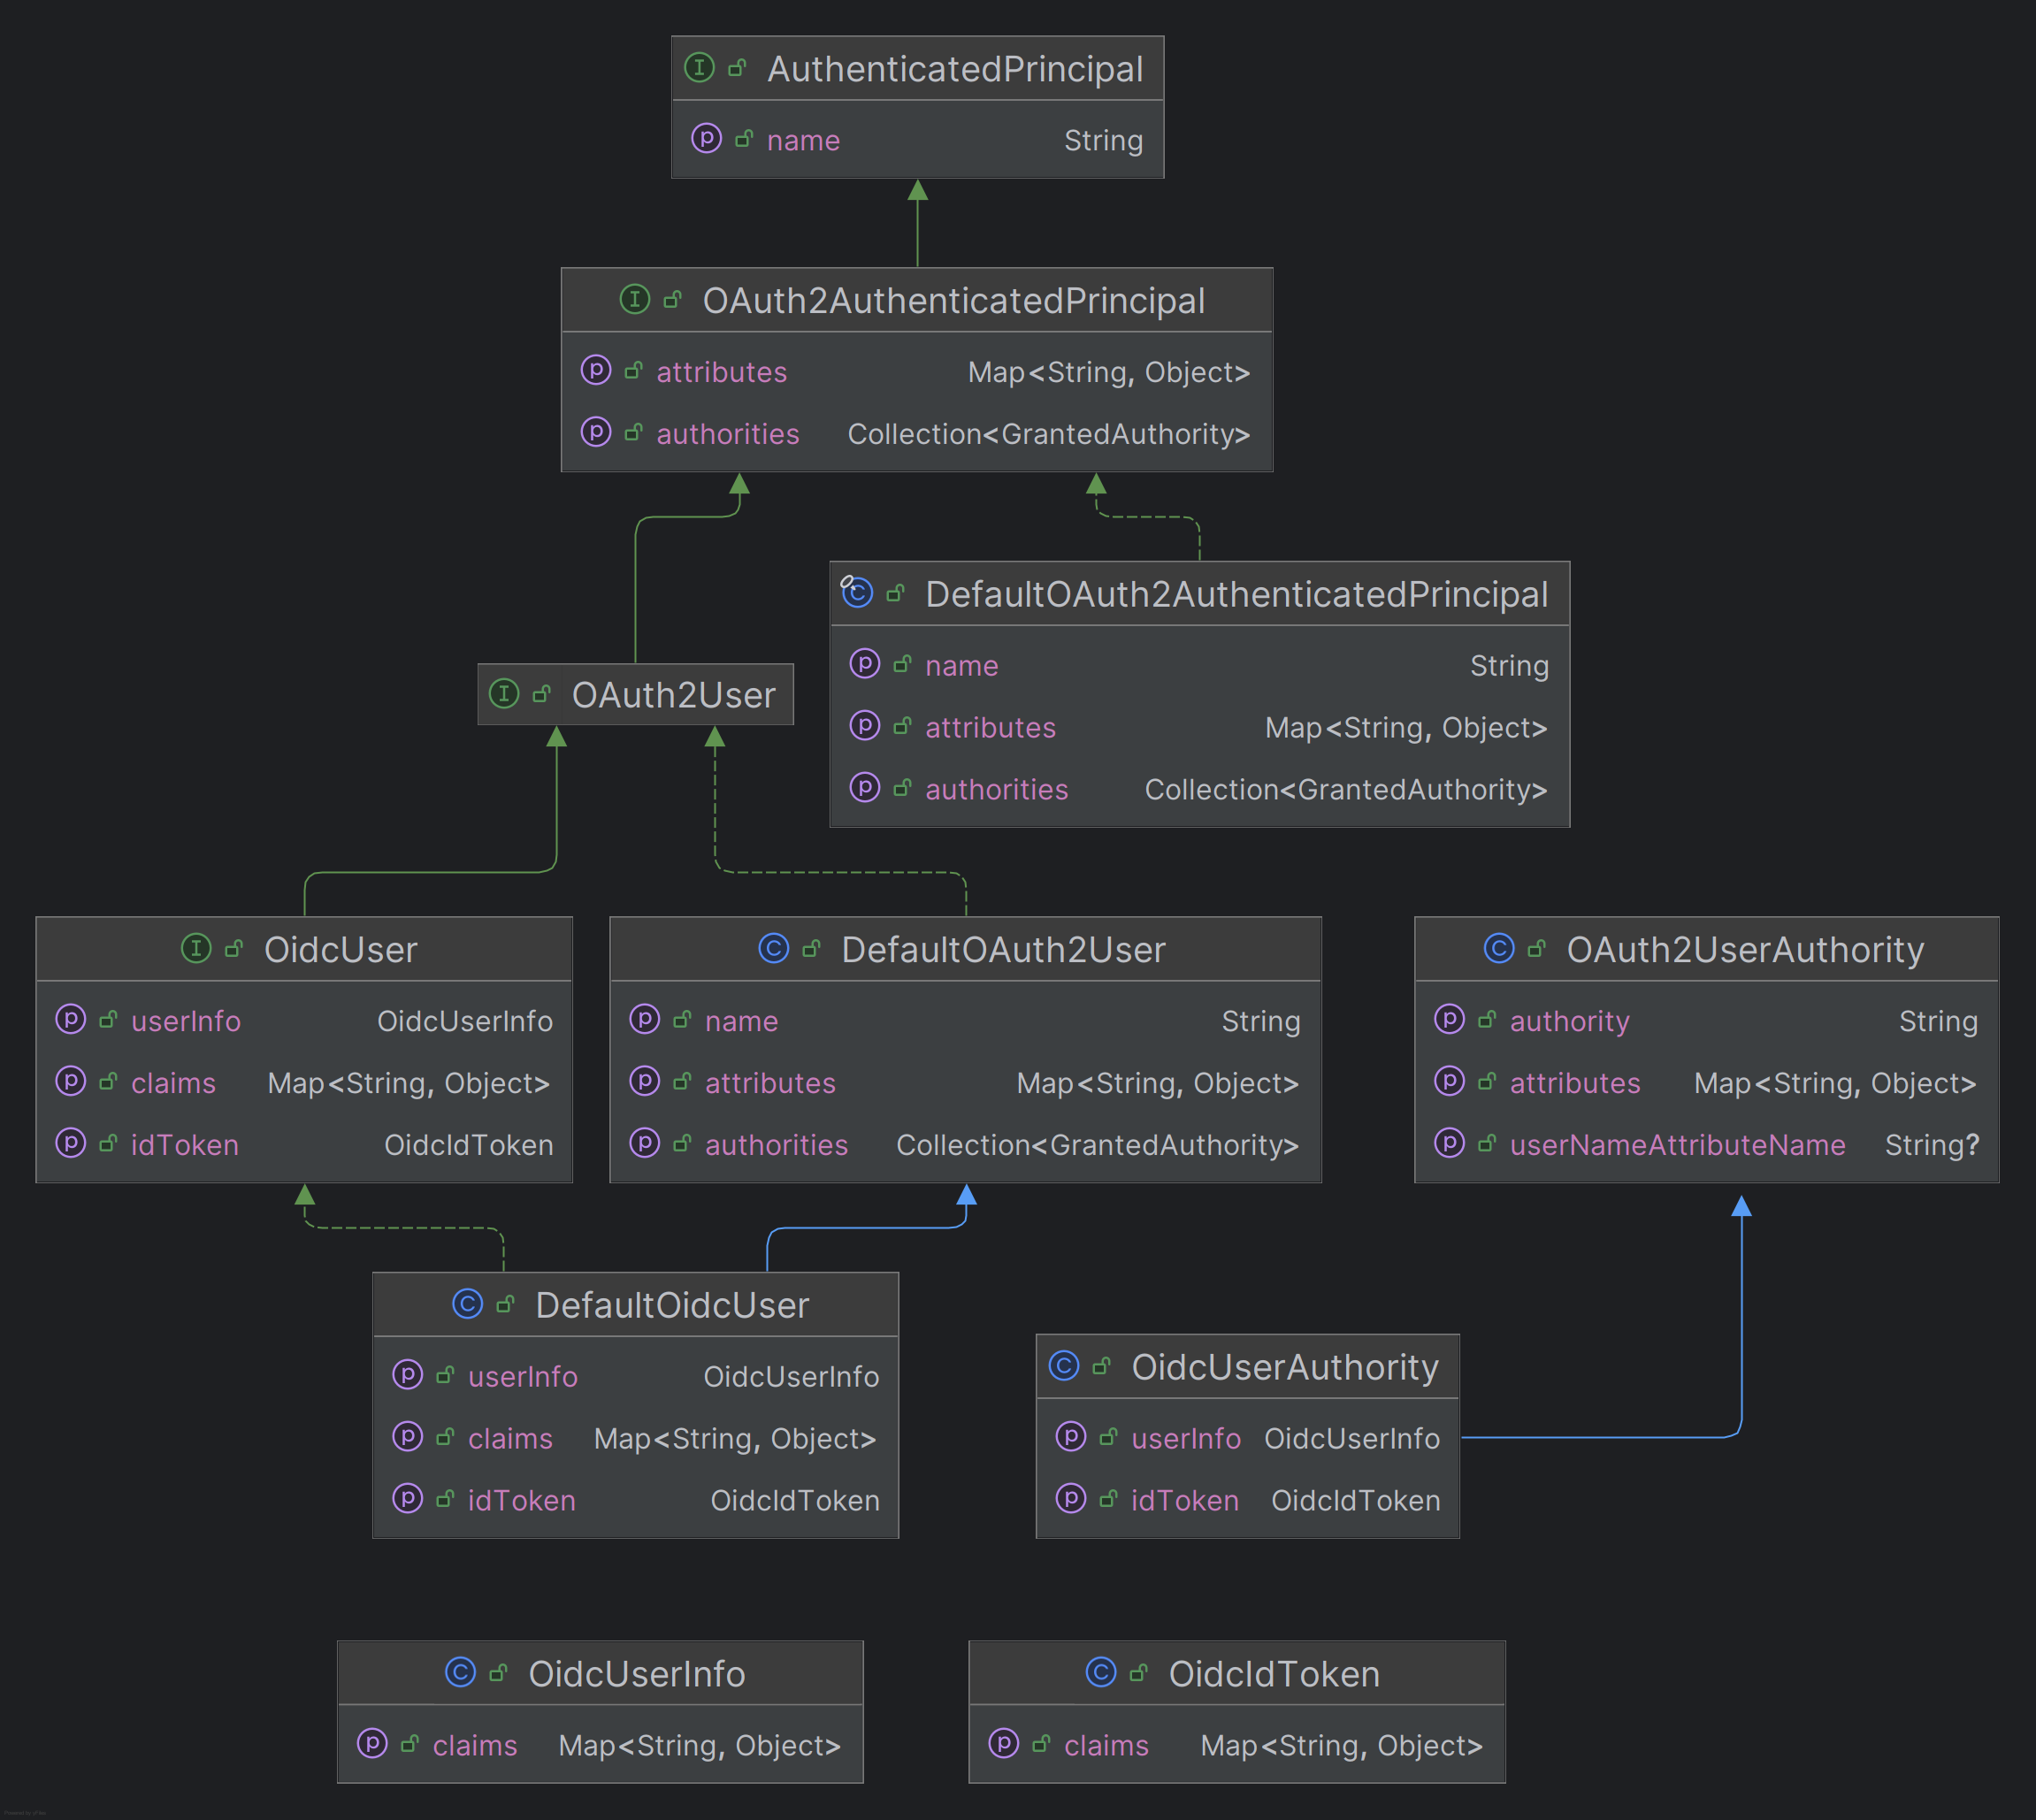This screenshot has height=1820, width=2036.
Task: Click abstract class icon of DefaultOAuth2AuthenticatedPrincipal
Action: tap(857, 593)
